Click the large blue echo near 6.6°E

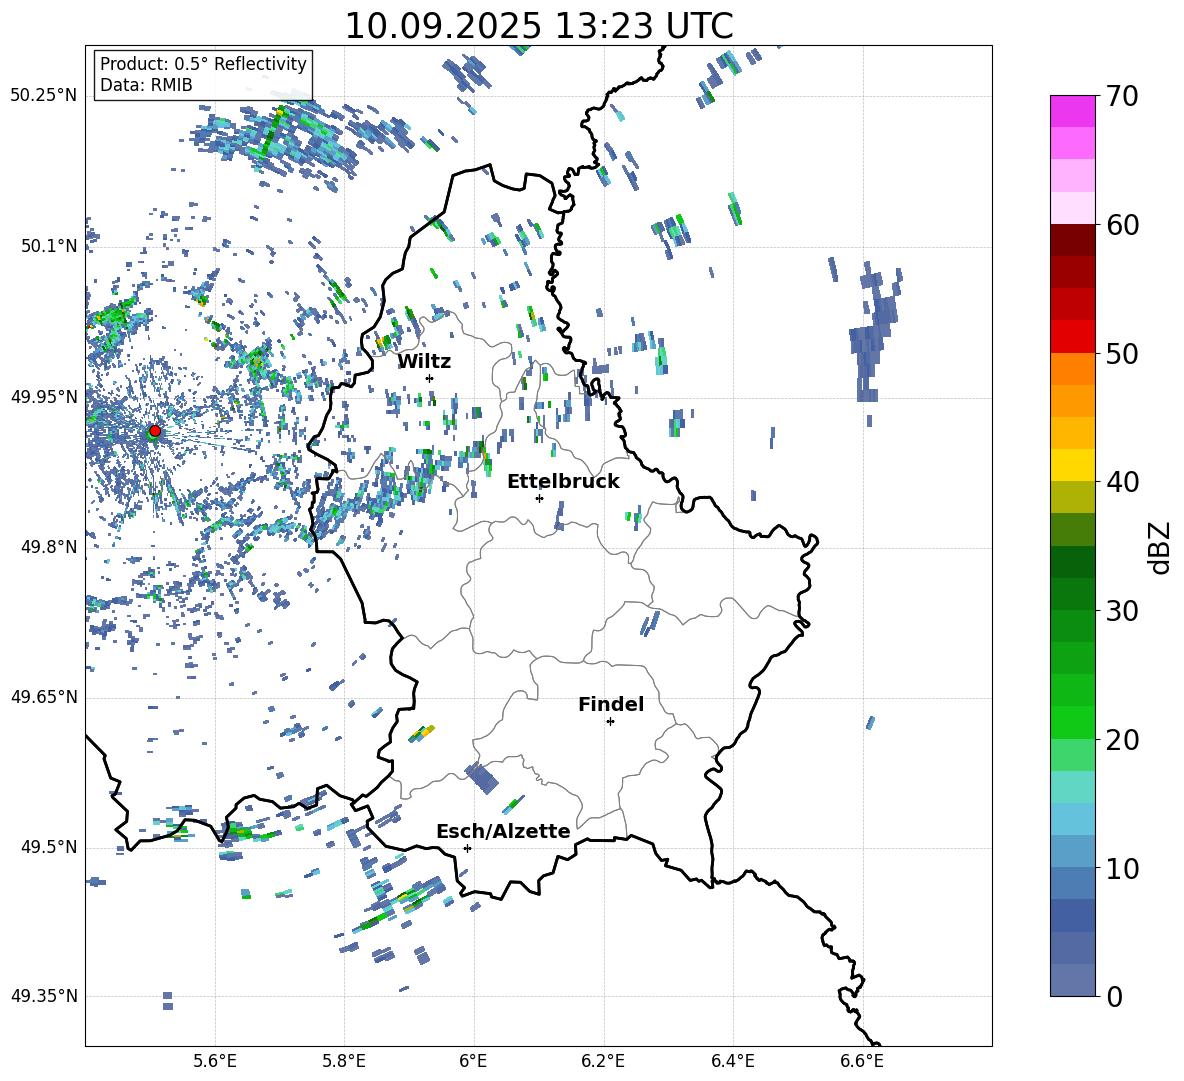[874, 332]
